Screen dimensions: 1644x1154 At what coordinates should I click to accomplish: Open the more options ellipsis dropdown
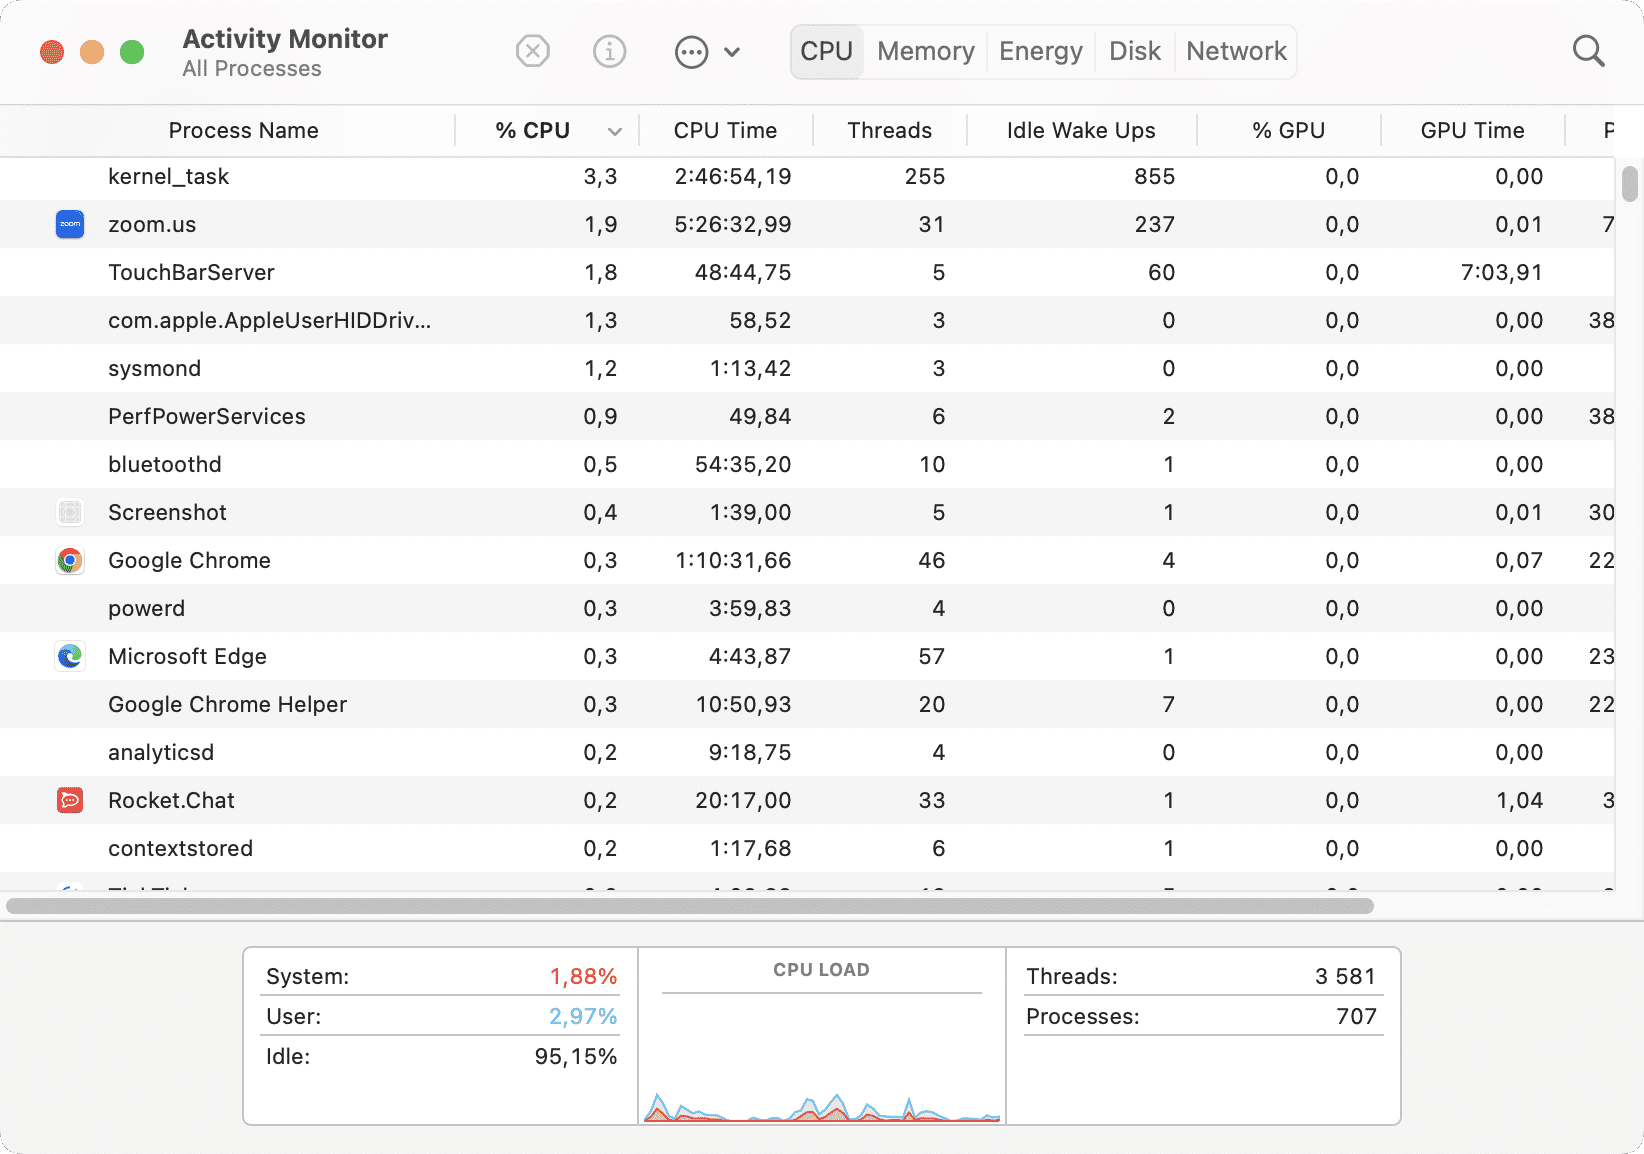[690, 51]
